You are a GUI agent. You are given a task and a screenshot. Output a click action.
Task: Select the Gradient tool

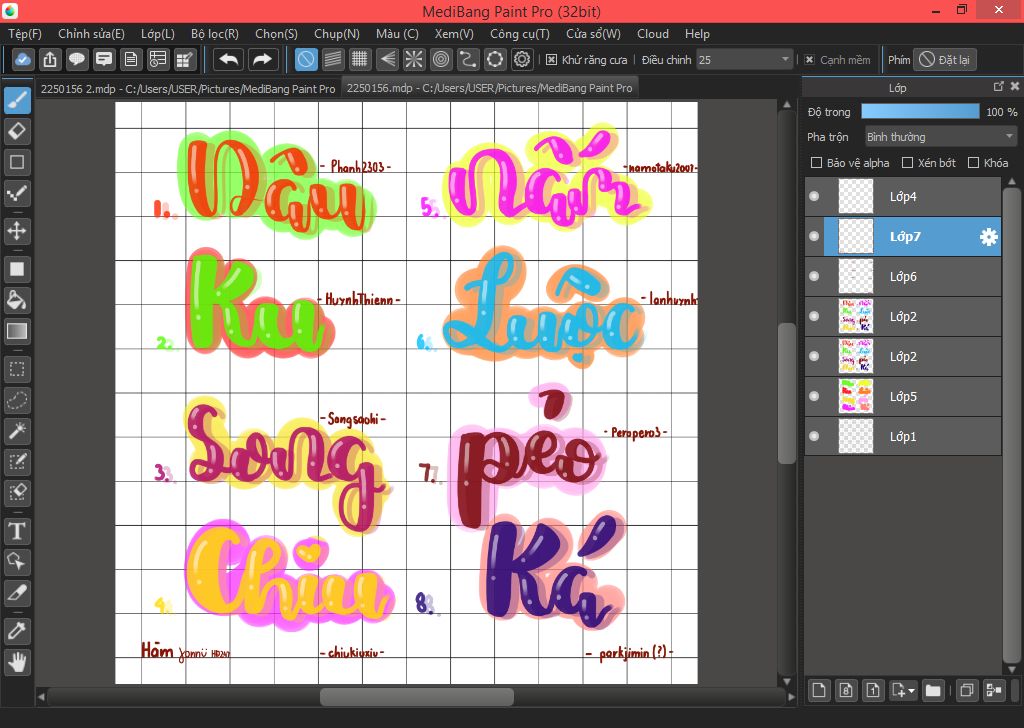click(17, 331)
